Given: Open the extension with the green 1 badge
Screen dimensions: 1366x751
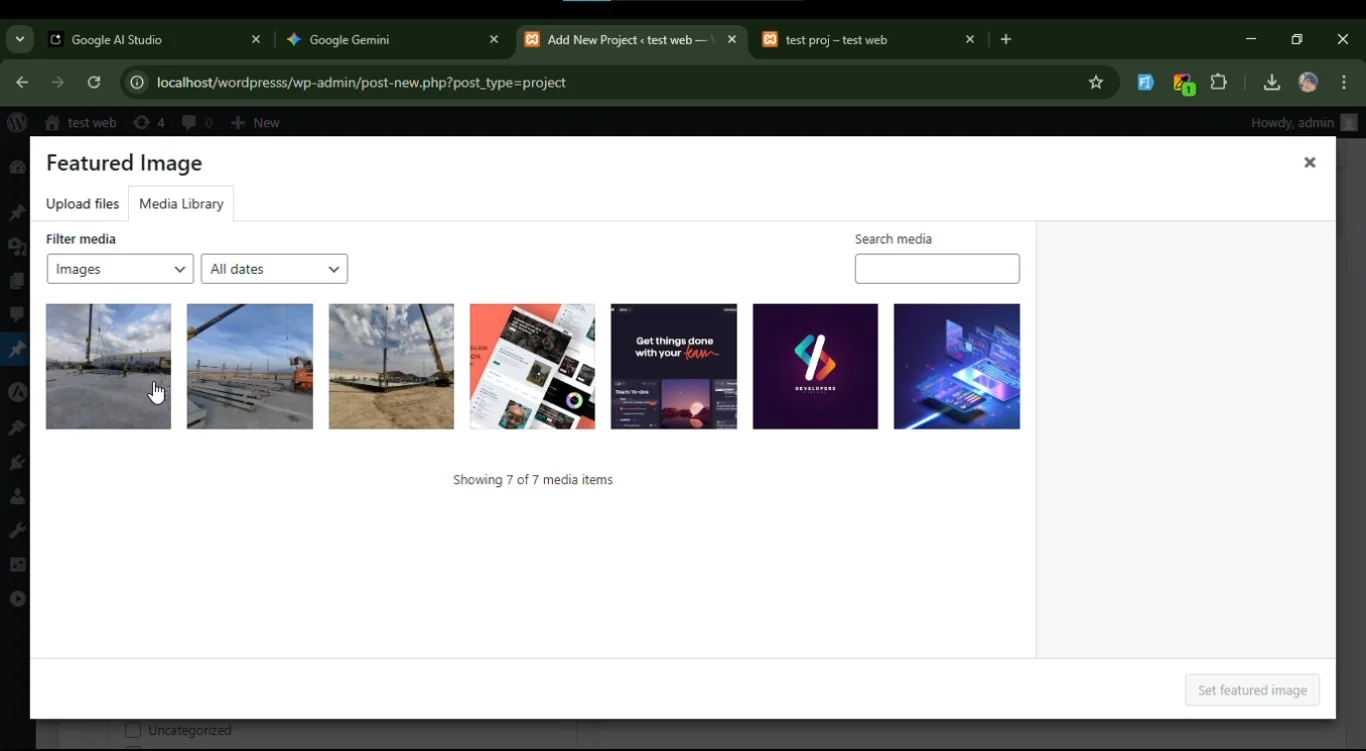Looking at the screenshot, I should coord(1184,84).
